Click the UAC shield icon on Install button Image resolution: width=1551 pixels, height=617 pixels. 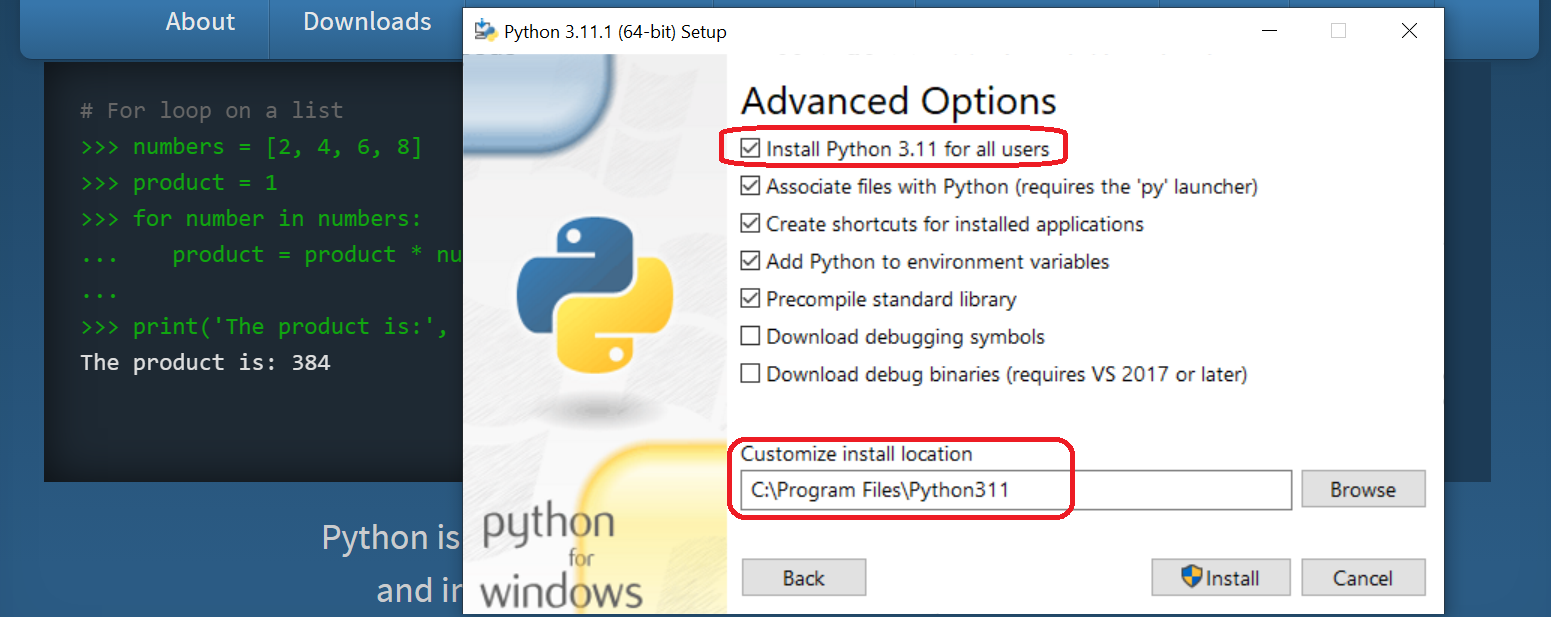pyautogui.click(x=1192, y=577)
